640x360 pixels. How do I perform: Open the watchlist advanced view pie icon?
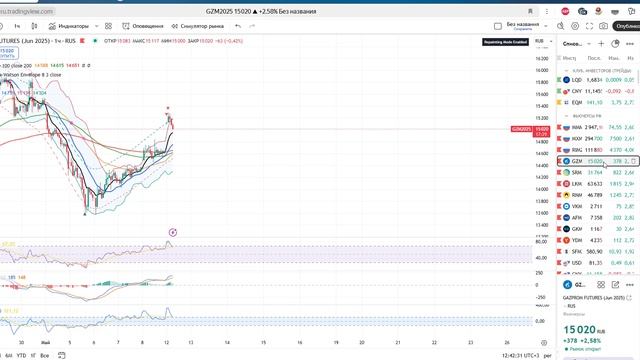tap(615, 43)
